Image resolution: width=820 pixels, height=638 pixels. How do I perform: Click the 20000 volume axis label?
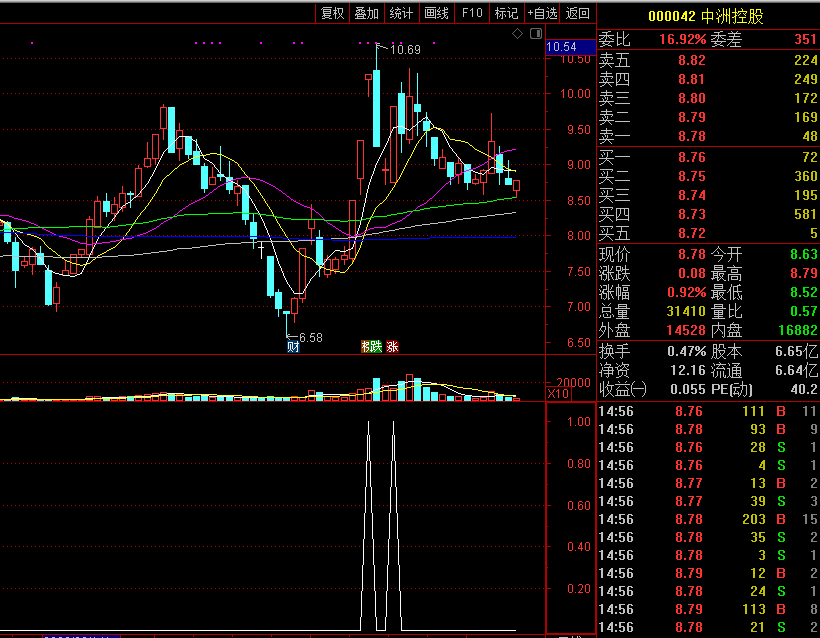click(x=574, y=383)
